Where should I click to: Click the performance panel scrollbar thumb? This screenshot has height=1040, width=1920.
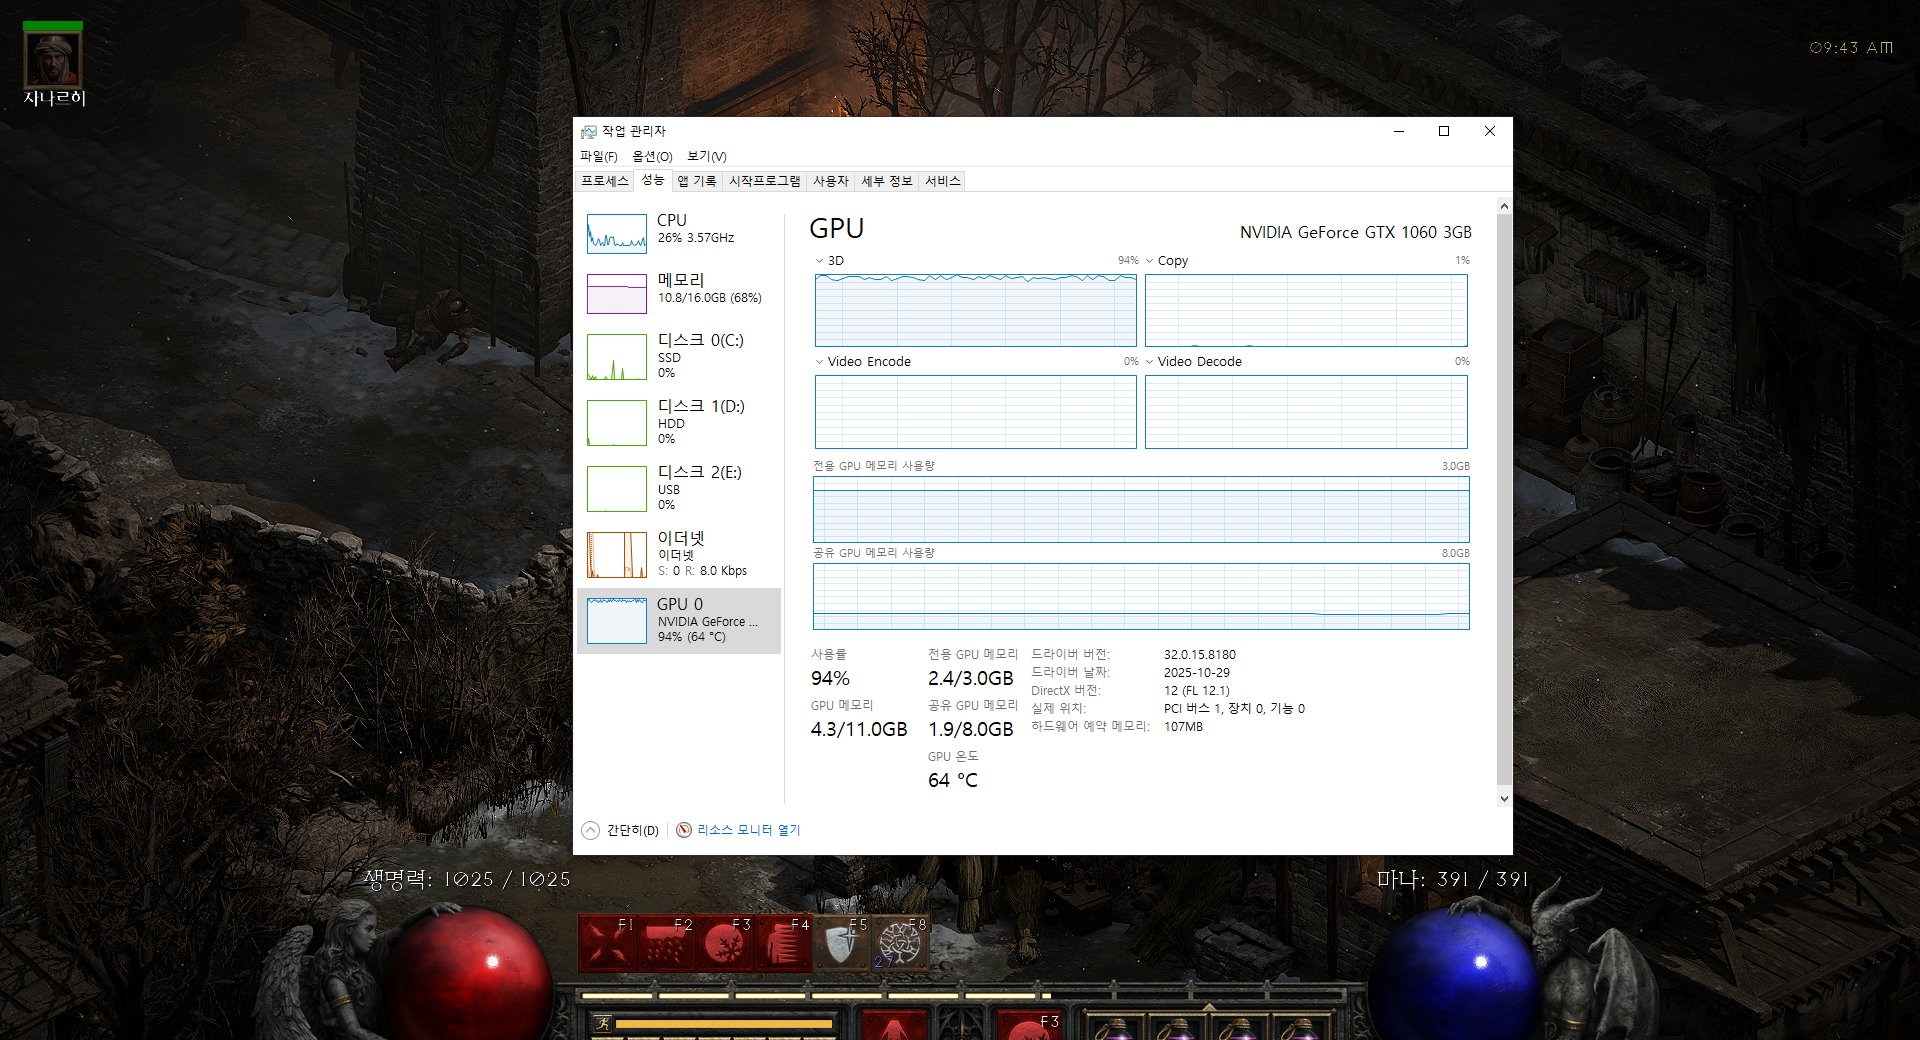pyautogui.click(x=1504, y=499)
